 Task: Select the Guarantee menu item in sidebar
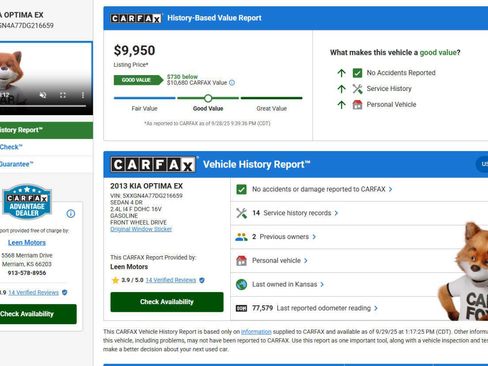46,164
